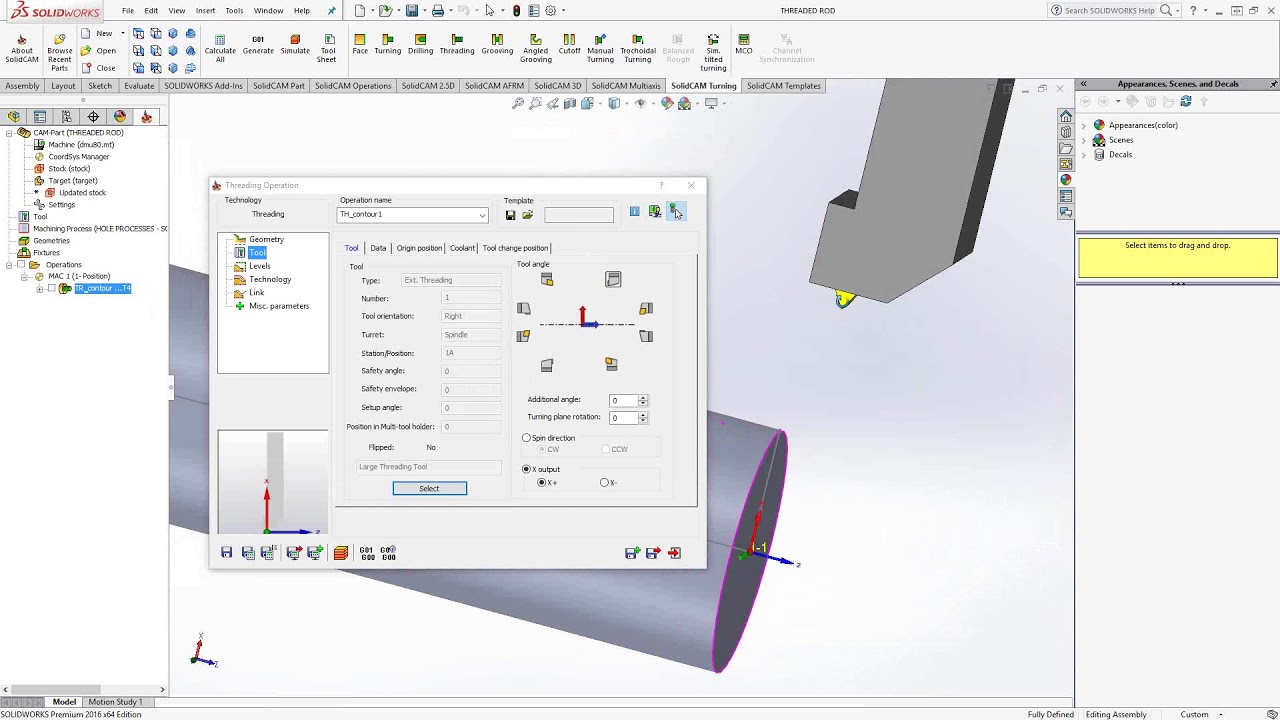The image size is (1280, 720).
Task: Add a Cutoff operation
Action: (x=569, y=45)
